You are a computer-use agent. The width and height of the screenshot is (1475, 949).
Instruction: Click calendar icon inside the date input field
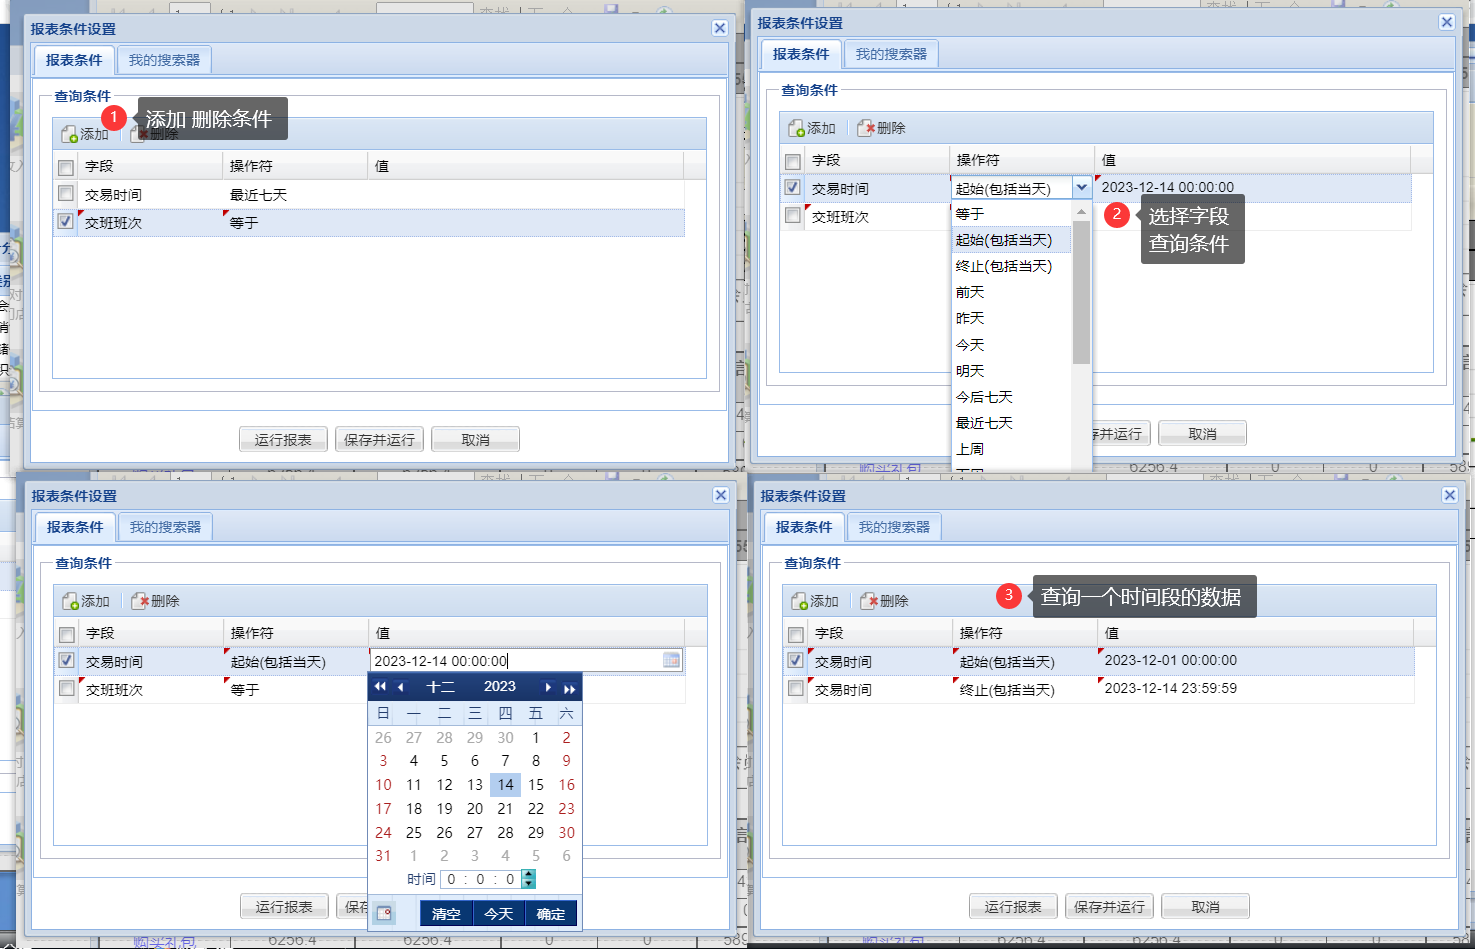(671, 660)
